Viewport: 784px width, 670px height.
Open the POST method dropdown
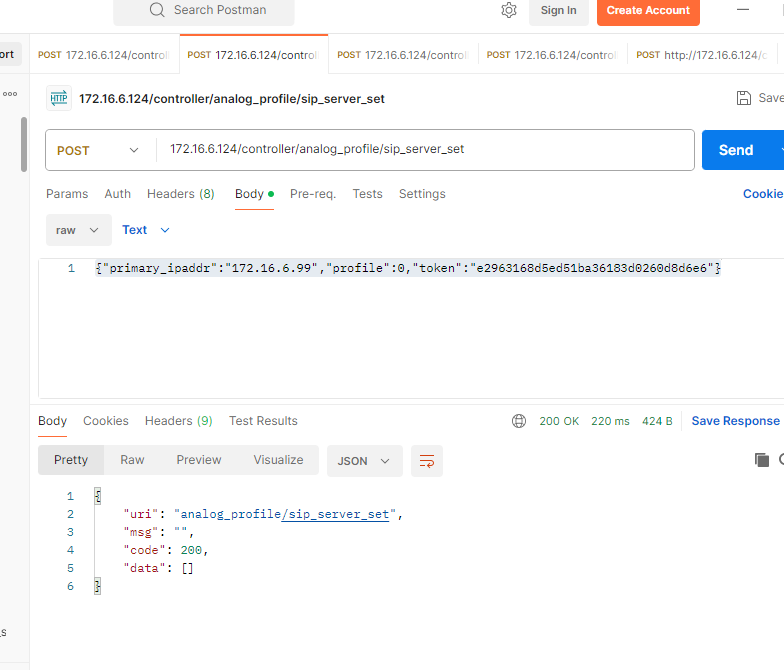point(98,150)
